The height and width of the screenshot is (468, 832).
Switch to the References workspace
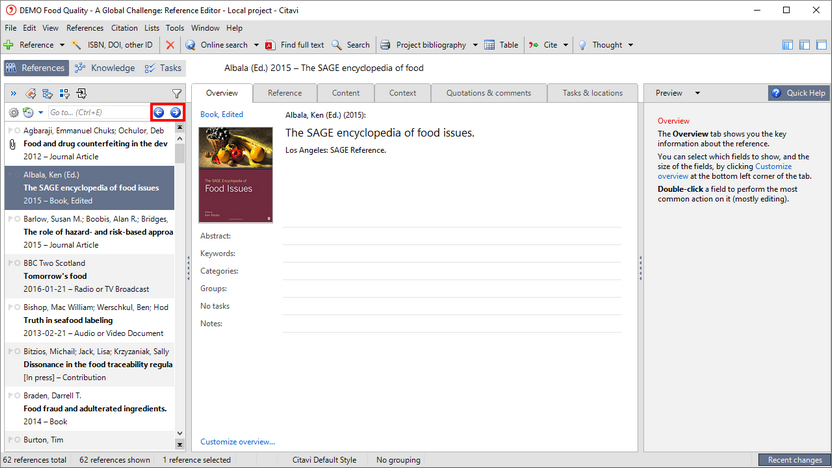[37, 68]
